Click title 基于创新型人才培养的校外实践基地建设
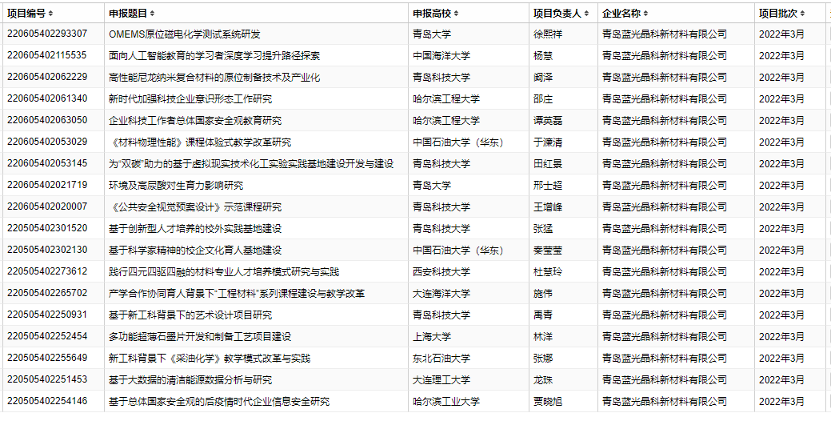This screenshot has height=422, width=832. click(x=195, y=229)
